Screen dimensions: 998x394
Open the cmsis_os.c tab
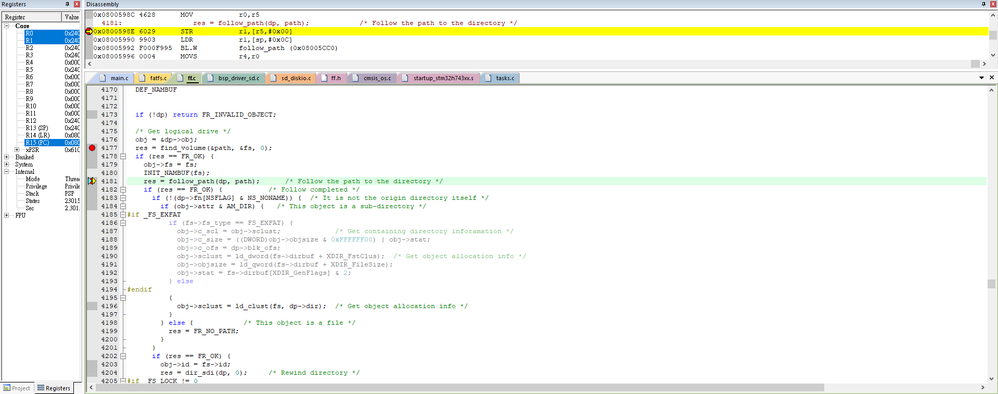372,78
